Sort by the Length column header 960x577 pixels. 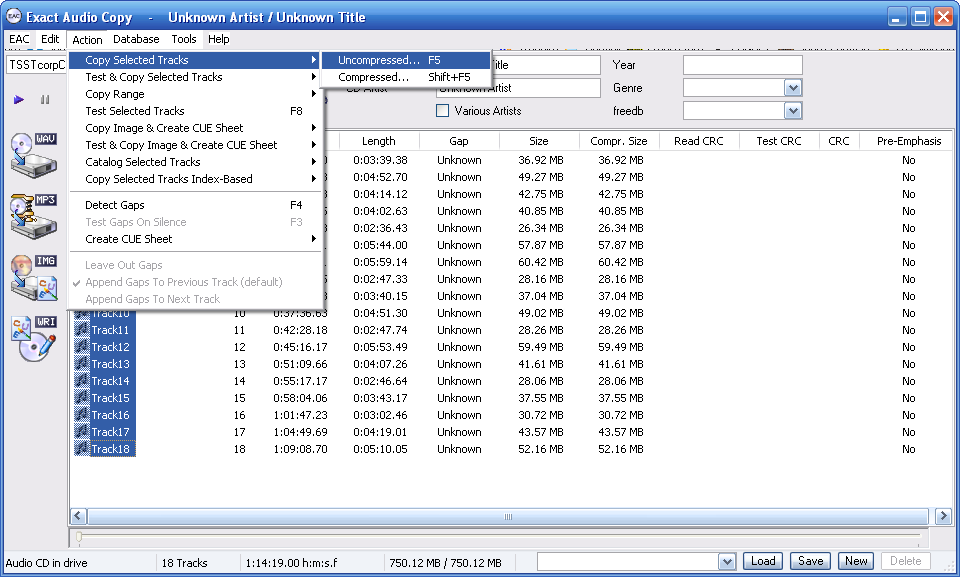(379, 141)
